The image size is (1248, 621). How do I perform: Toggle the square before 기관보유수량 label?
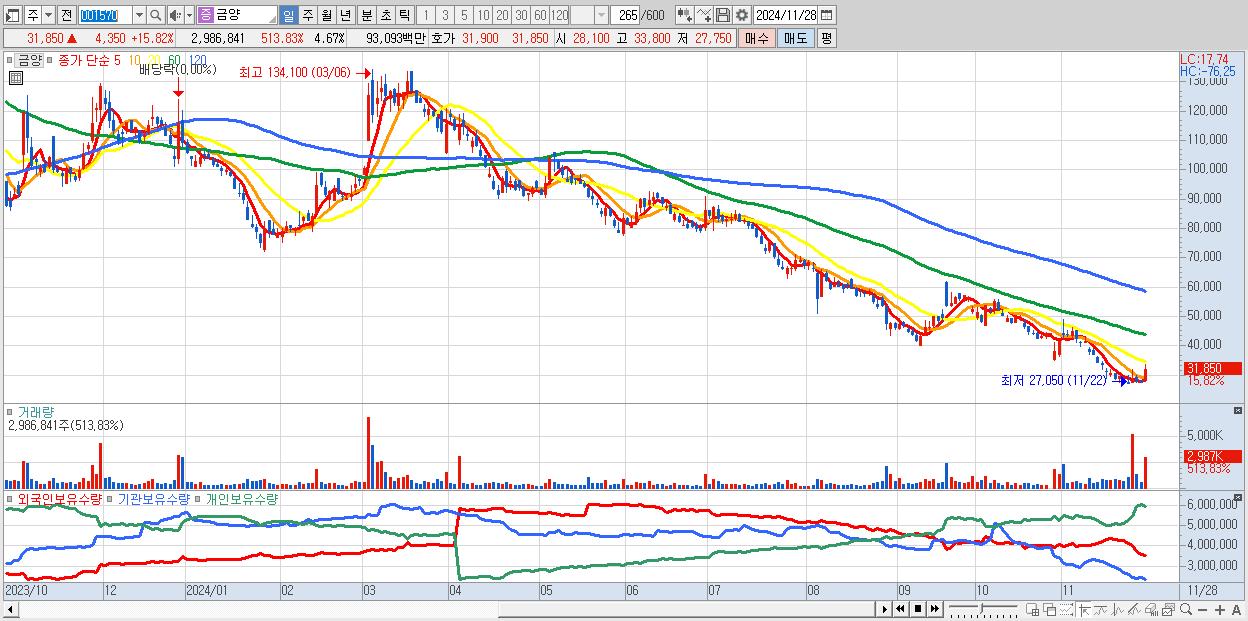point(110,499)
